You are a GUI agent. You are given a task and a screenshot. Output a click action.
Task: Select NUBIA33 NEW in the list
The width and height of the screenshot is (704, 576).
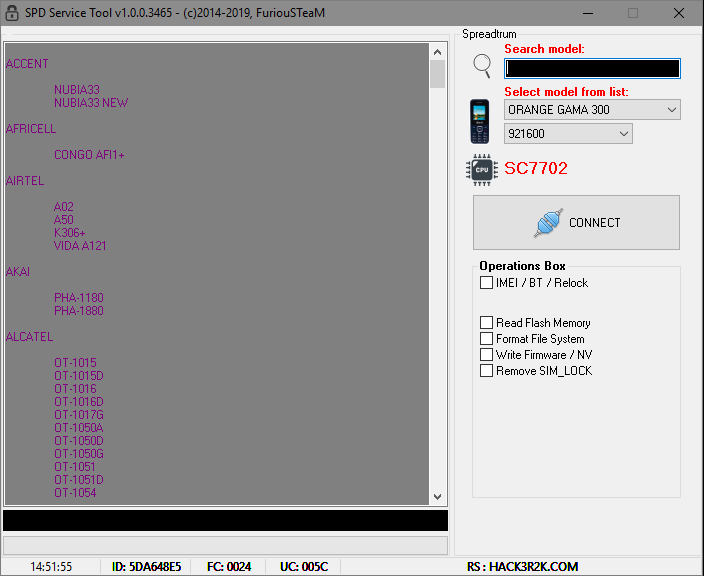pos(91,103)
